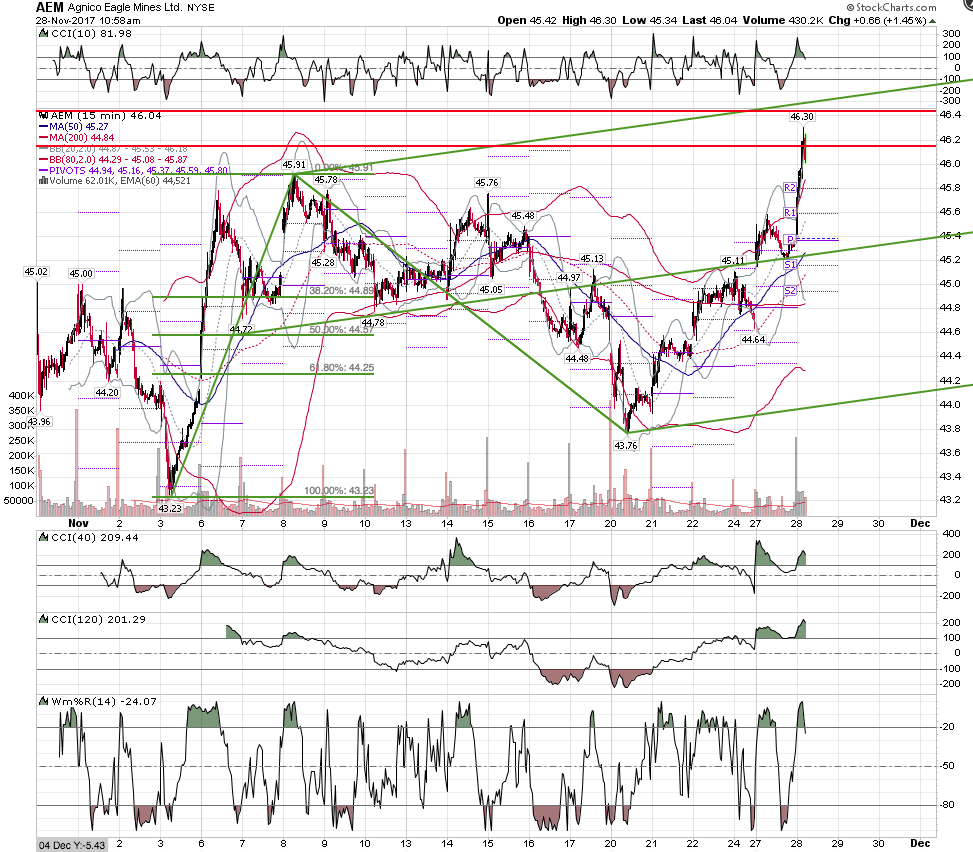Image resolution: width=973 pixels, height=852 pixels.
Task: Click the indicator icon beside Wm%R(14) label
Action: (43, 701)
